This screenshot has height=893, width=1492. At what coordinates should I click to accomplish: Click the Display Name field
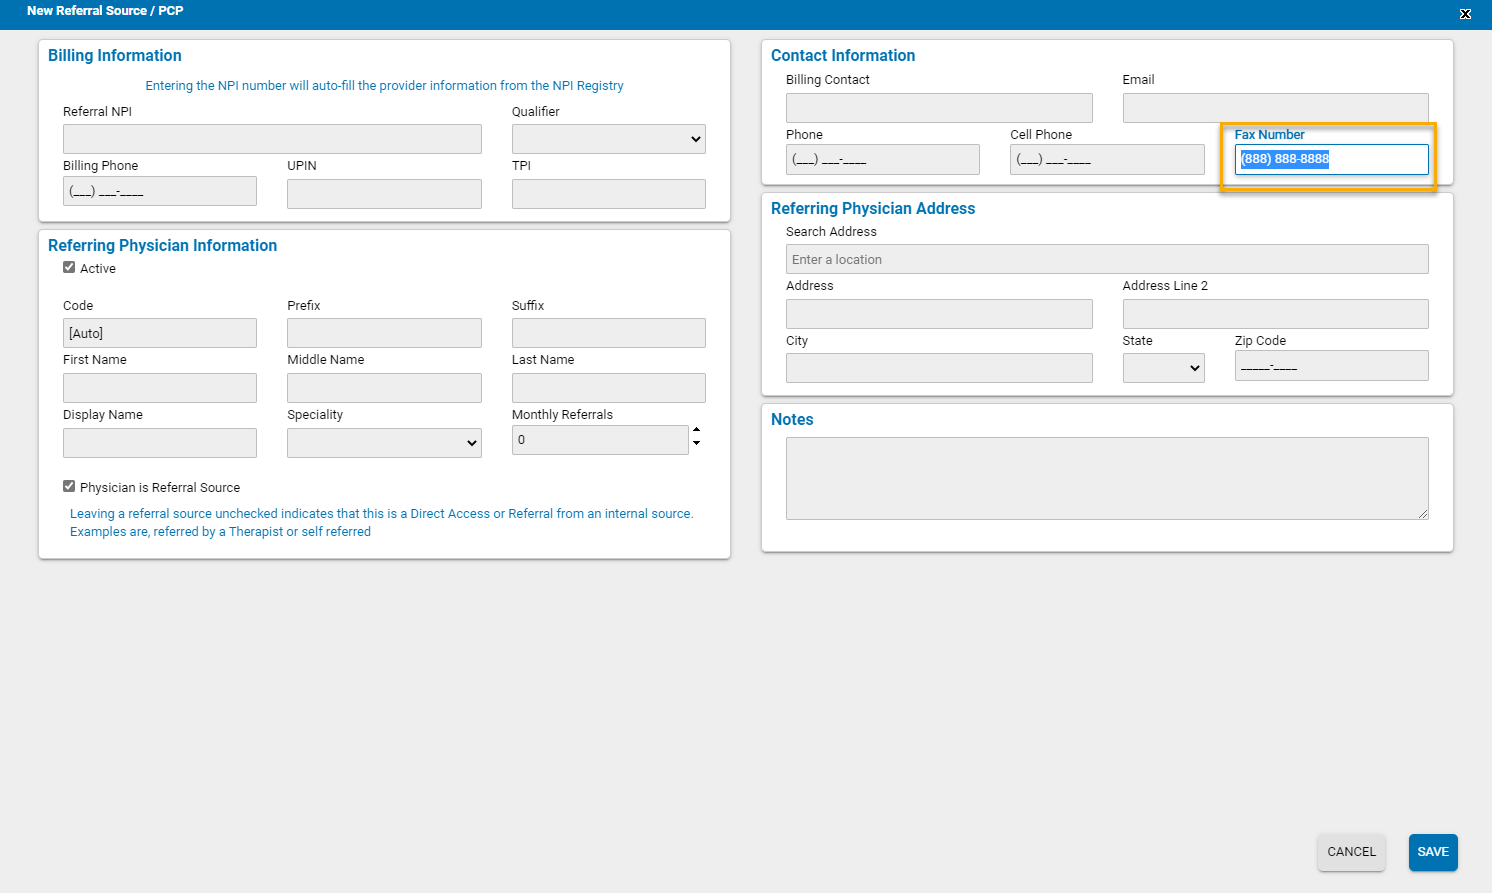[x=159, y=442]
